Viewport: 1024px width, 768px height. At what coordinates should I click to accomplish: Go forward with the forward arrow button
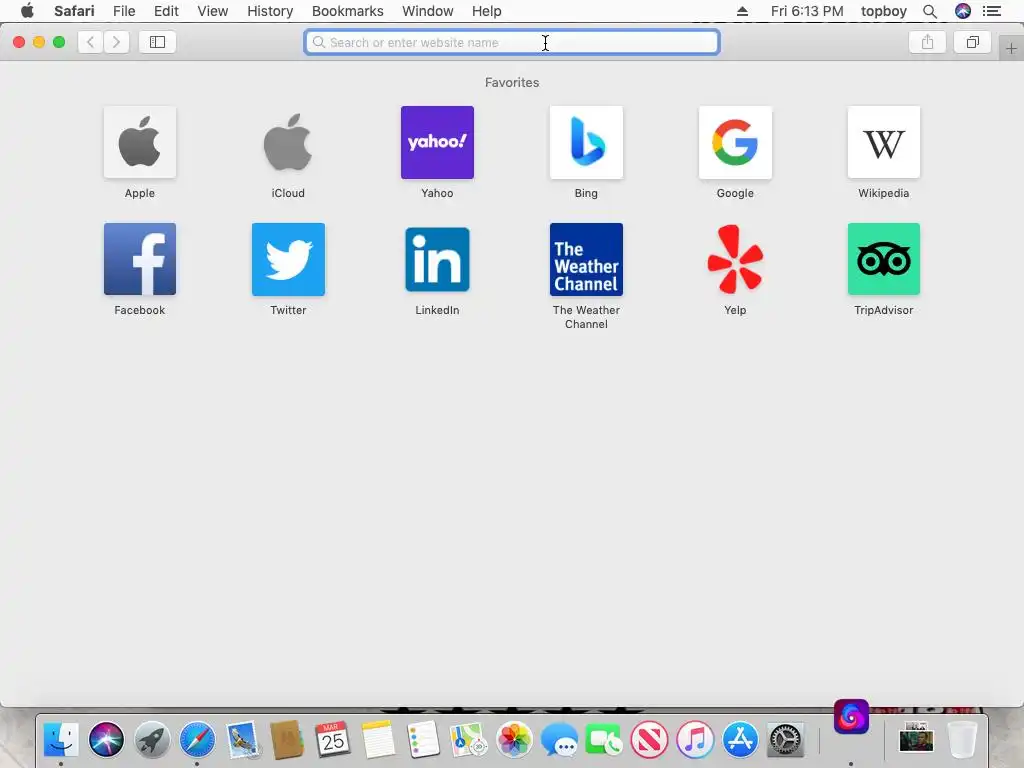(x=116, y=42)
